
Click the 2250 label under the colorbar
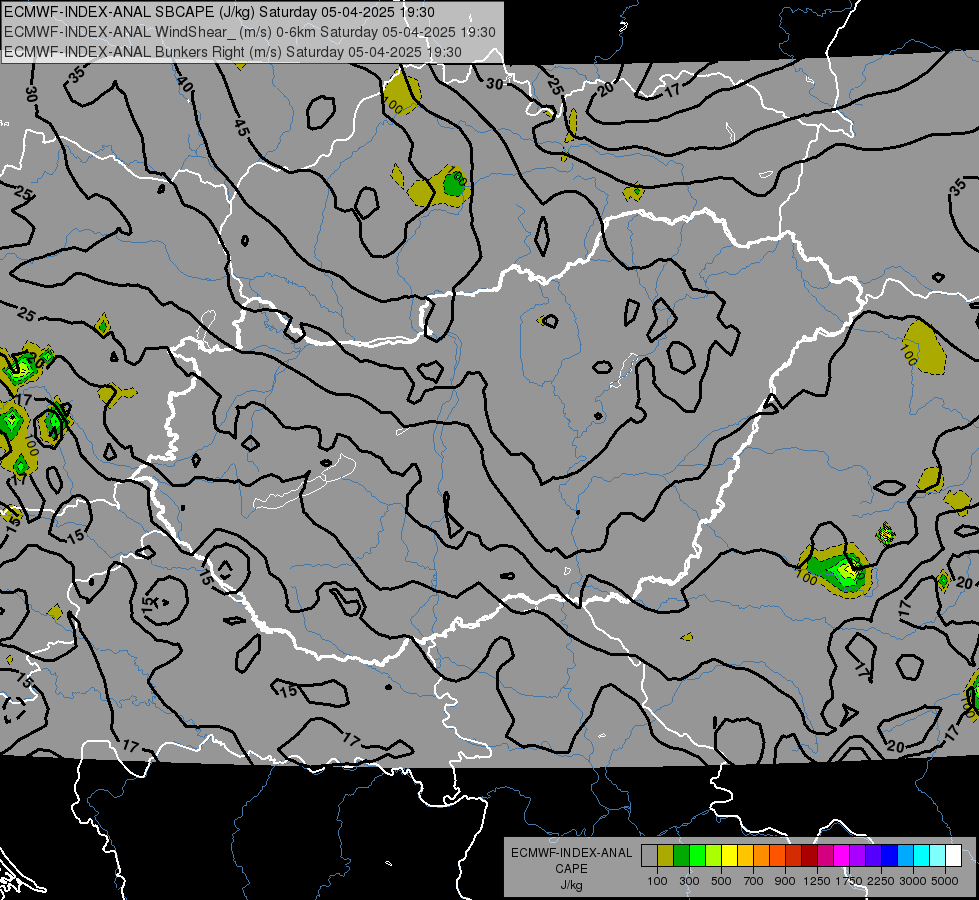(881, 881)
